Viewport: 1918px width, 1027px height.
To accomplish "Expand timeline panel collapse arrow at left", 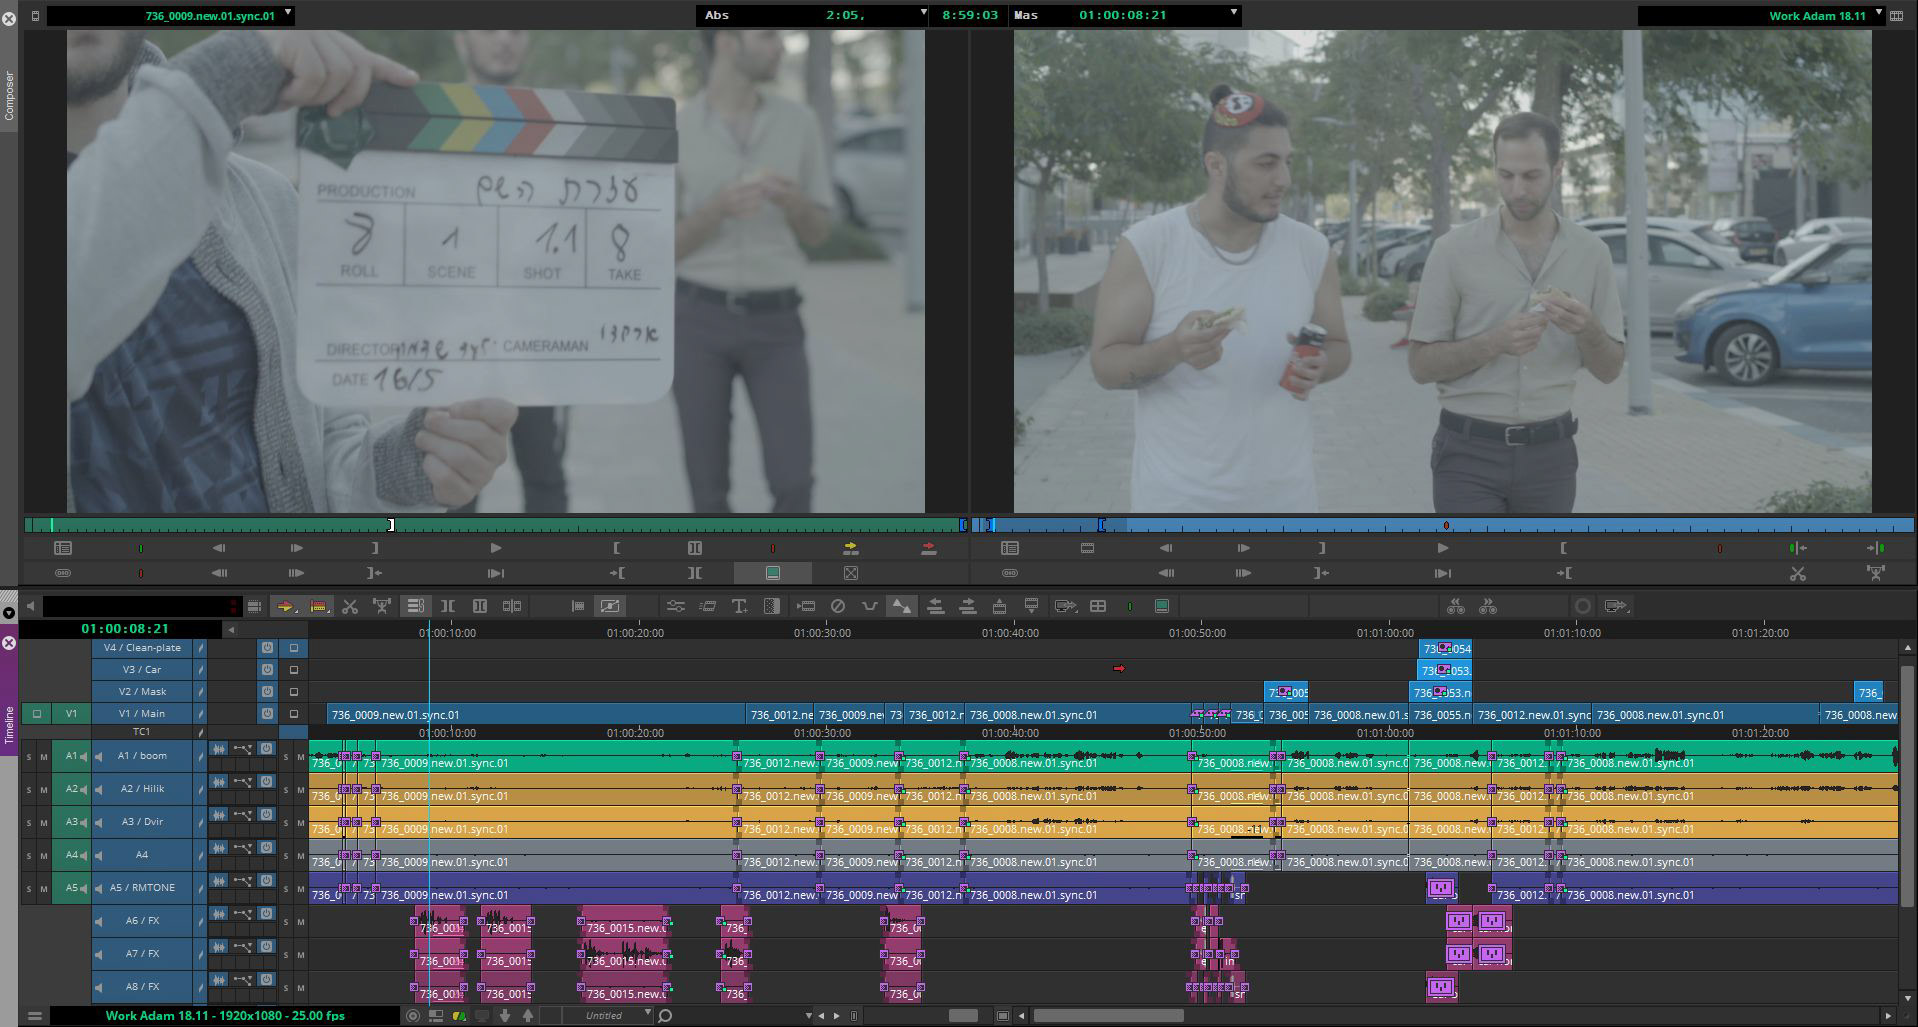I will point(8,613).
